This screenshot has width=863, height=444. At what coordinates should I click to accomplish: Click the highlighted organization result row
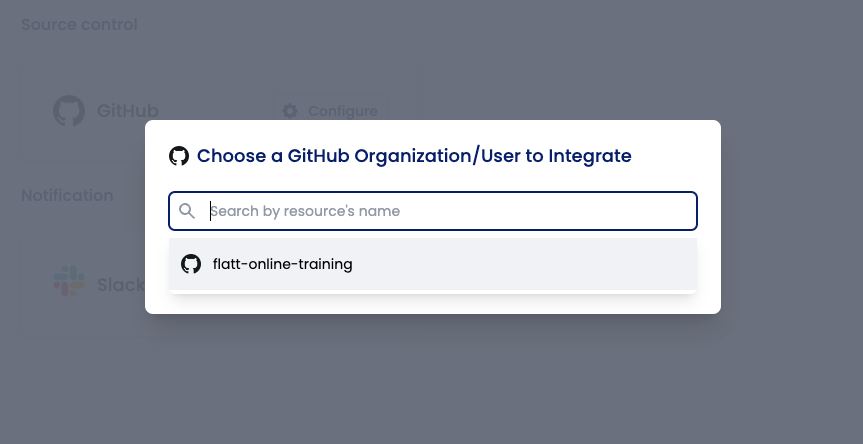pos(433,264)
